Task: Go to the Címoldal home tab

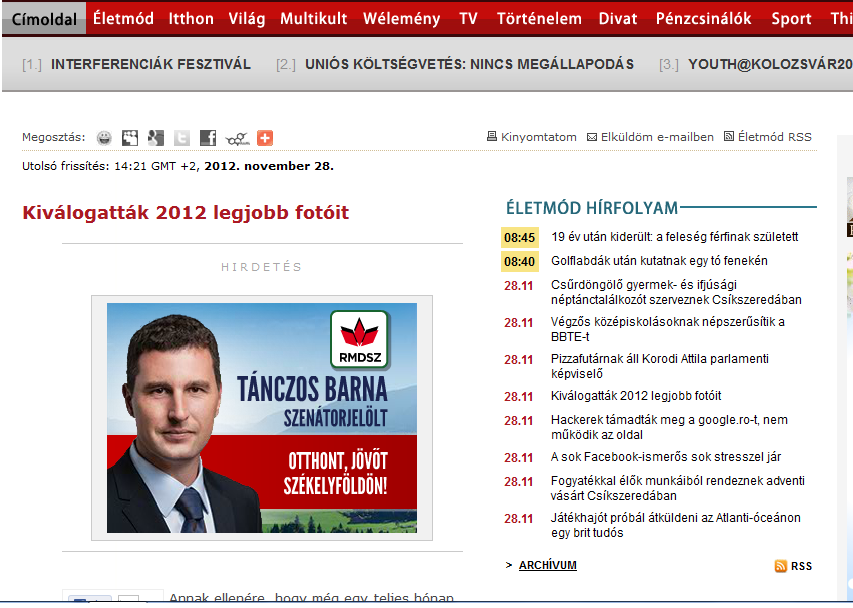Action: pos(44,19)
